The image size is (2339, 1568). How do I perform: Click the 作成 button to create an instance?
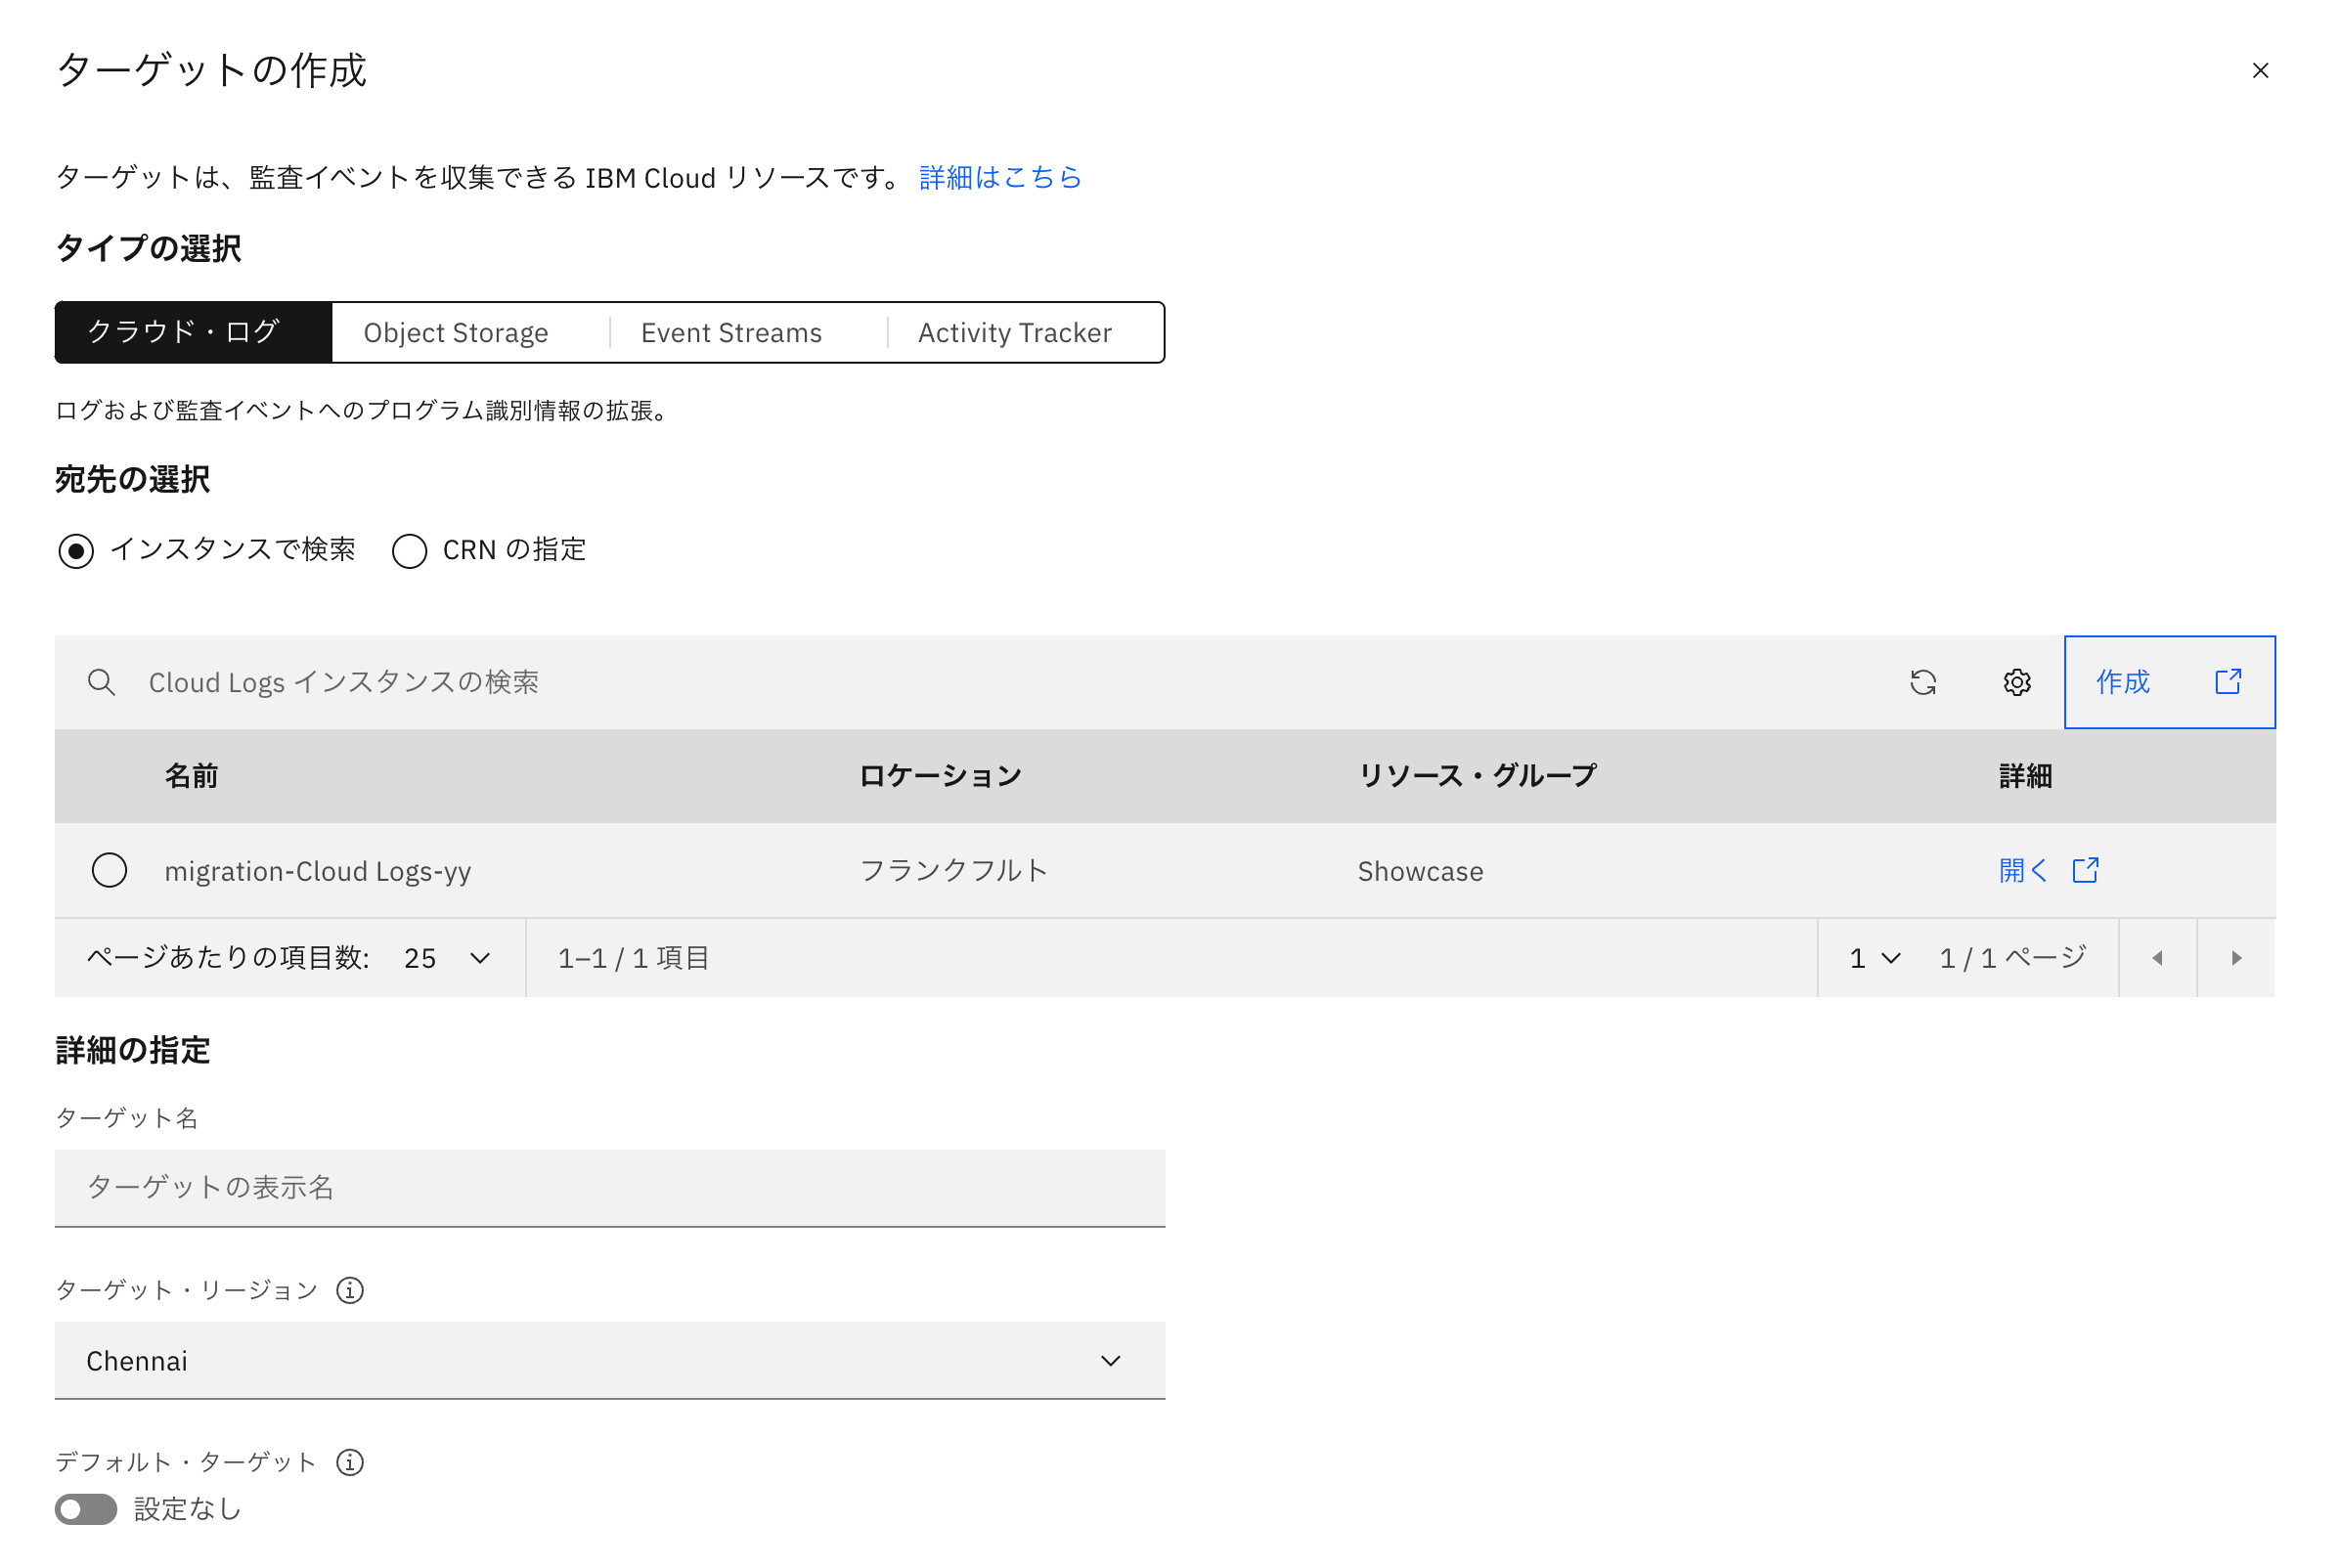2124,682
